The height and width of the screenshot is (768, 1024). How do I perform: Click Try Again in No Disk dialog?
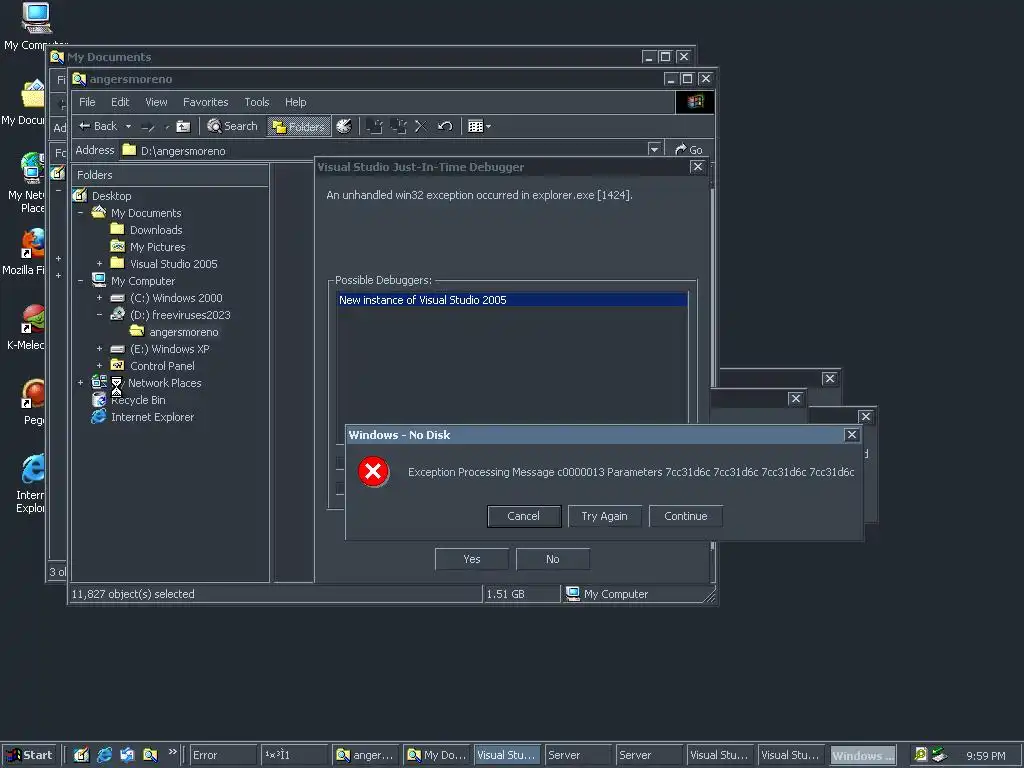pyautogui.click(x=605, y=516)
